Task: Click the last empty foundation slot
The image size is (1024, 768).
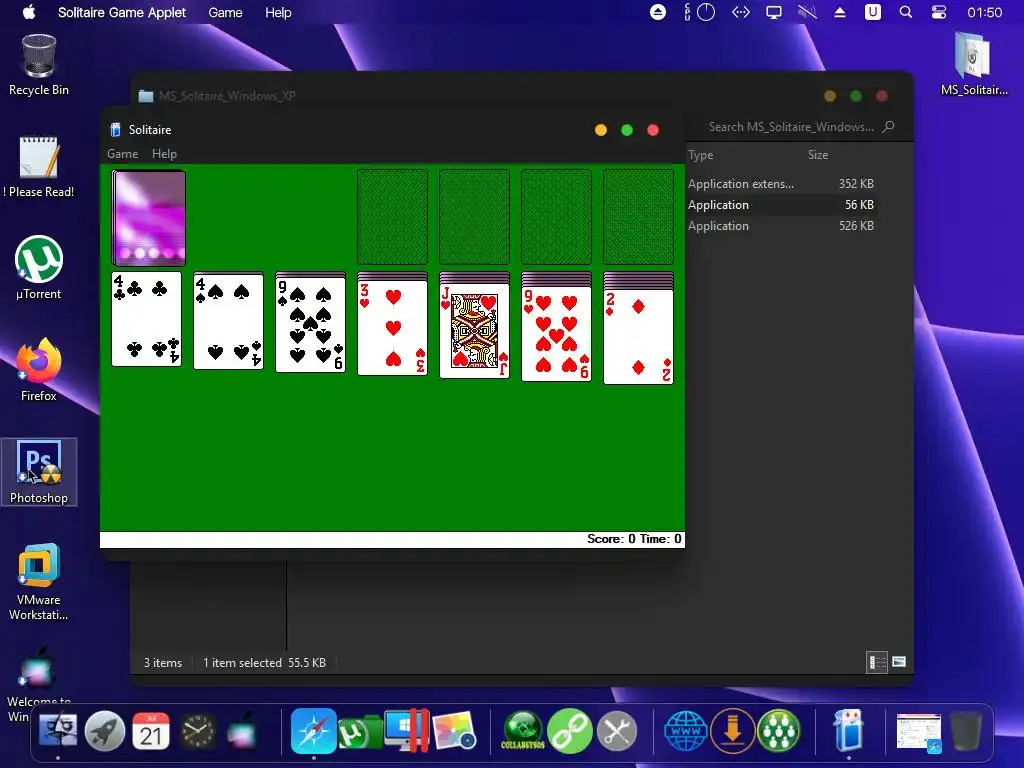Action: [x=639, y=217]
